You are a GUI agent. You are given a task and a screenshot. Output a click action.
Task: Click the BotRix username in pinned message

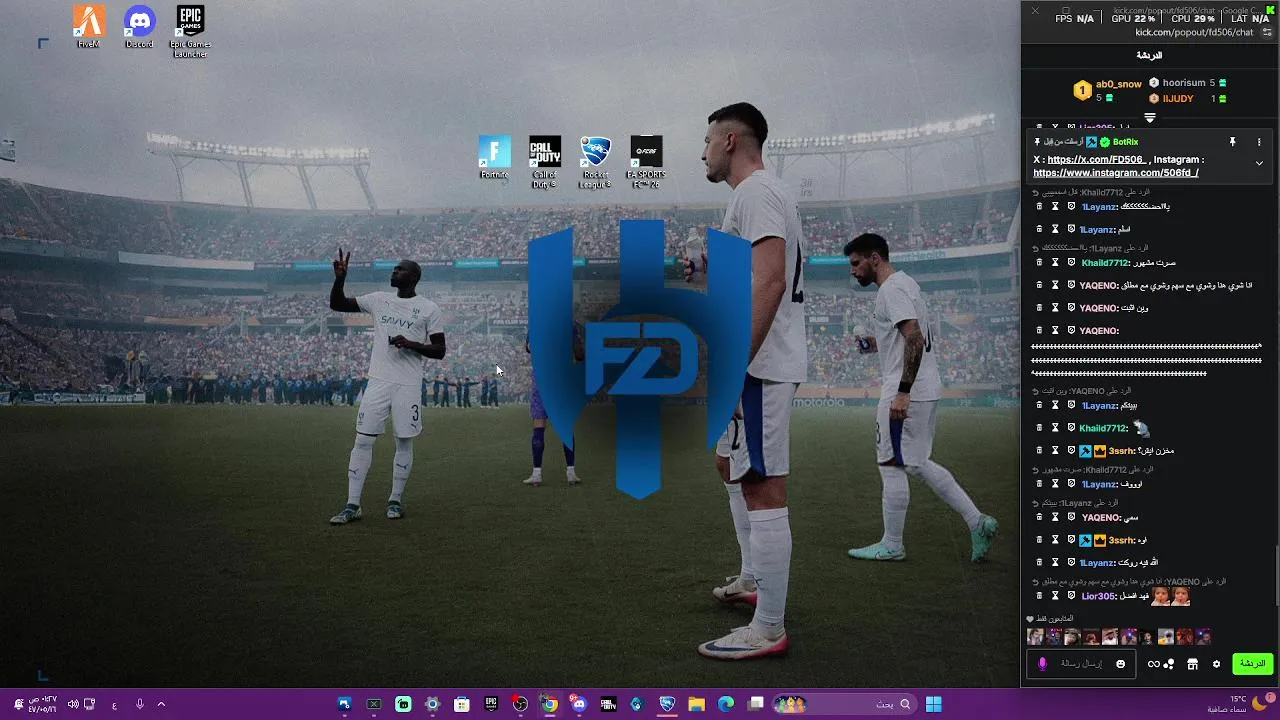(1125, 142)
